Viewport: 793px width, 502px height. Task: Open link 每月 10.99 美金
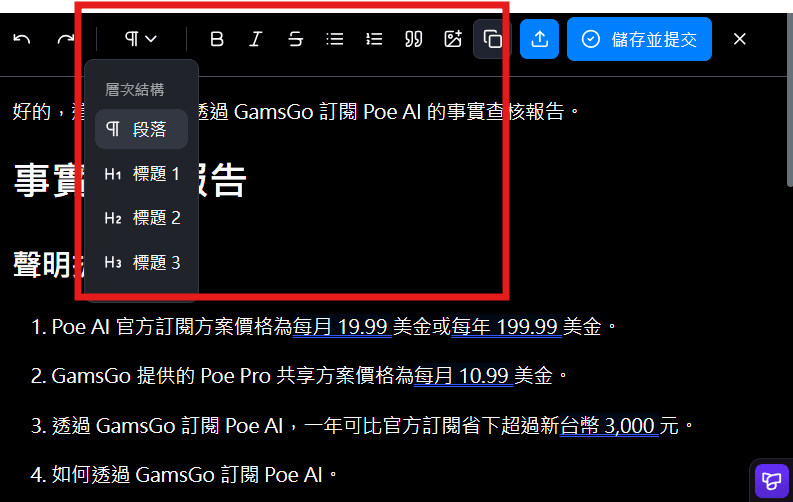tap(463, 376)
